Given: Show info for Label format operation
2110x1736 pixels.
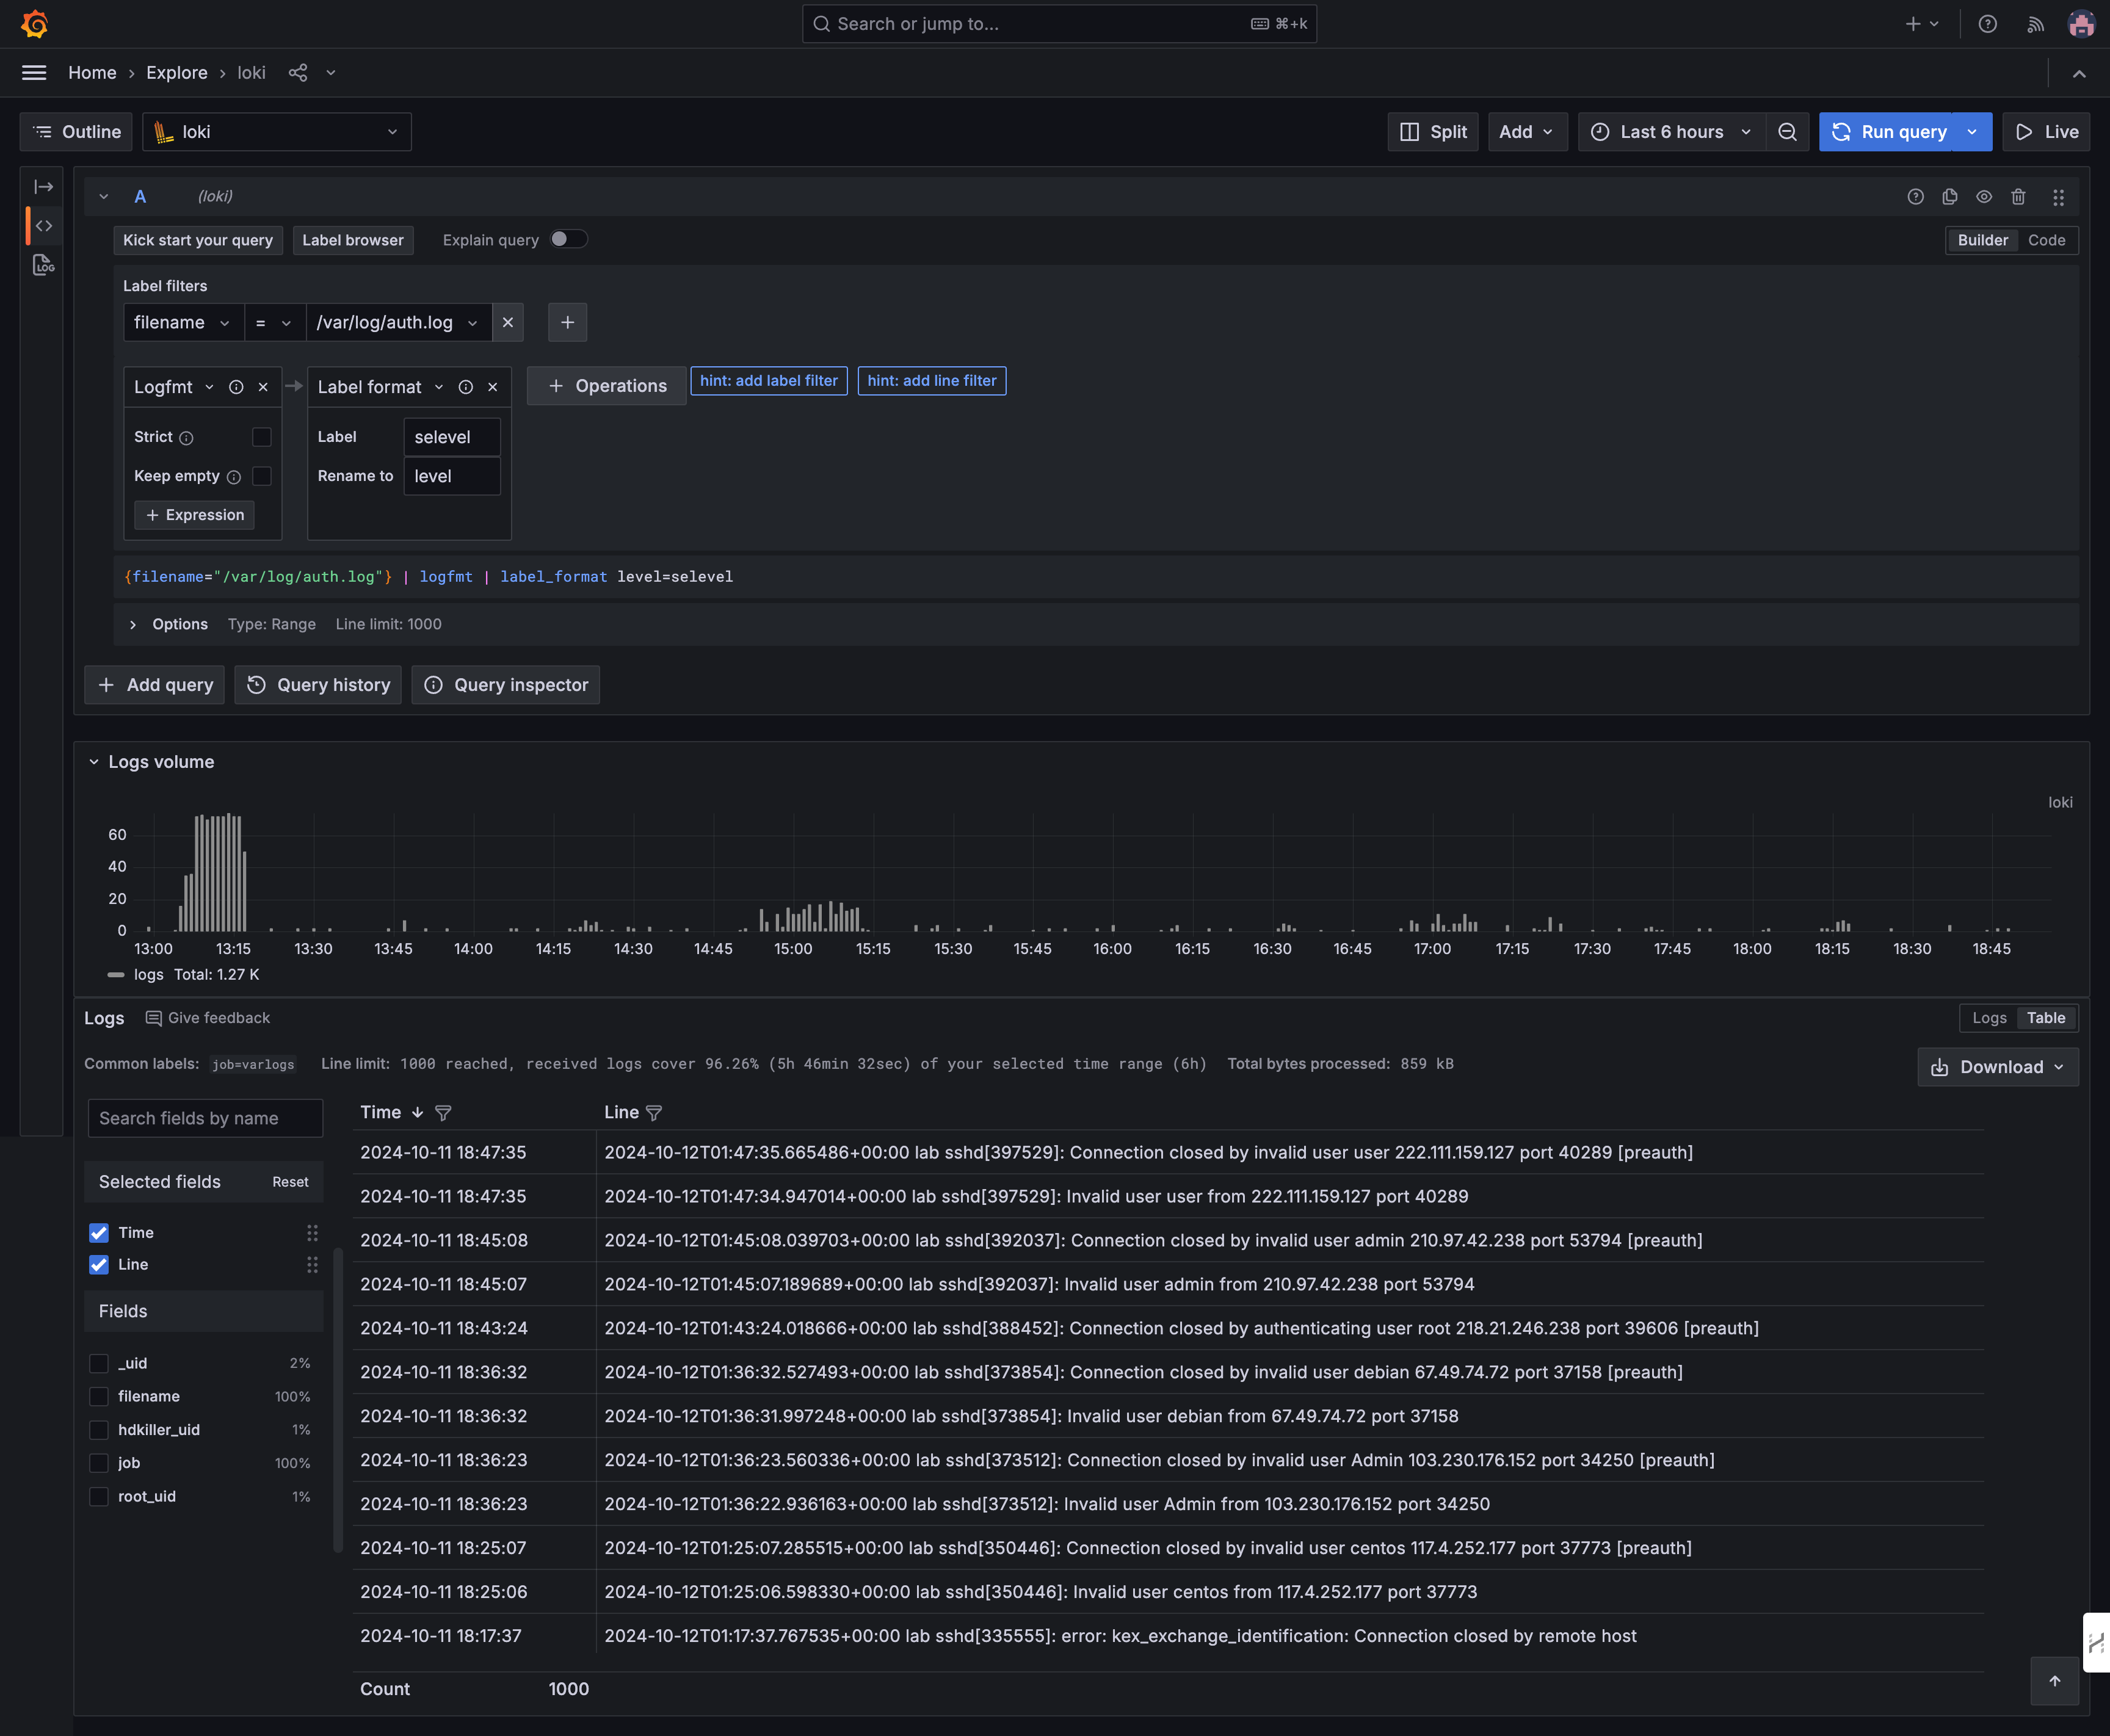Looking at the screenshot, I should tap(465, 387).
